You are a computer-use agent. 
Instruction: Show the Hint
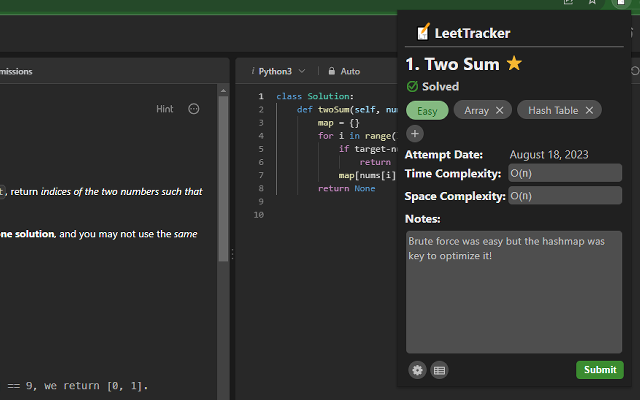tap(164, 109)
